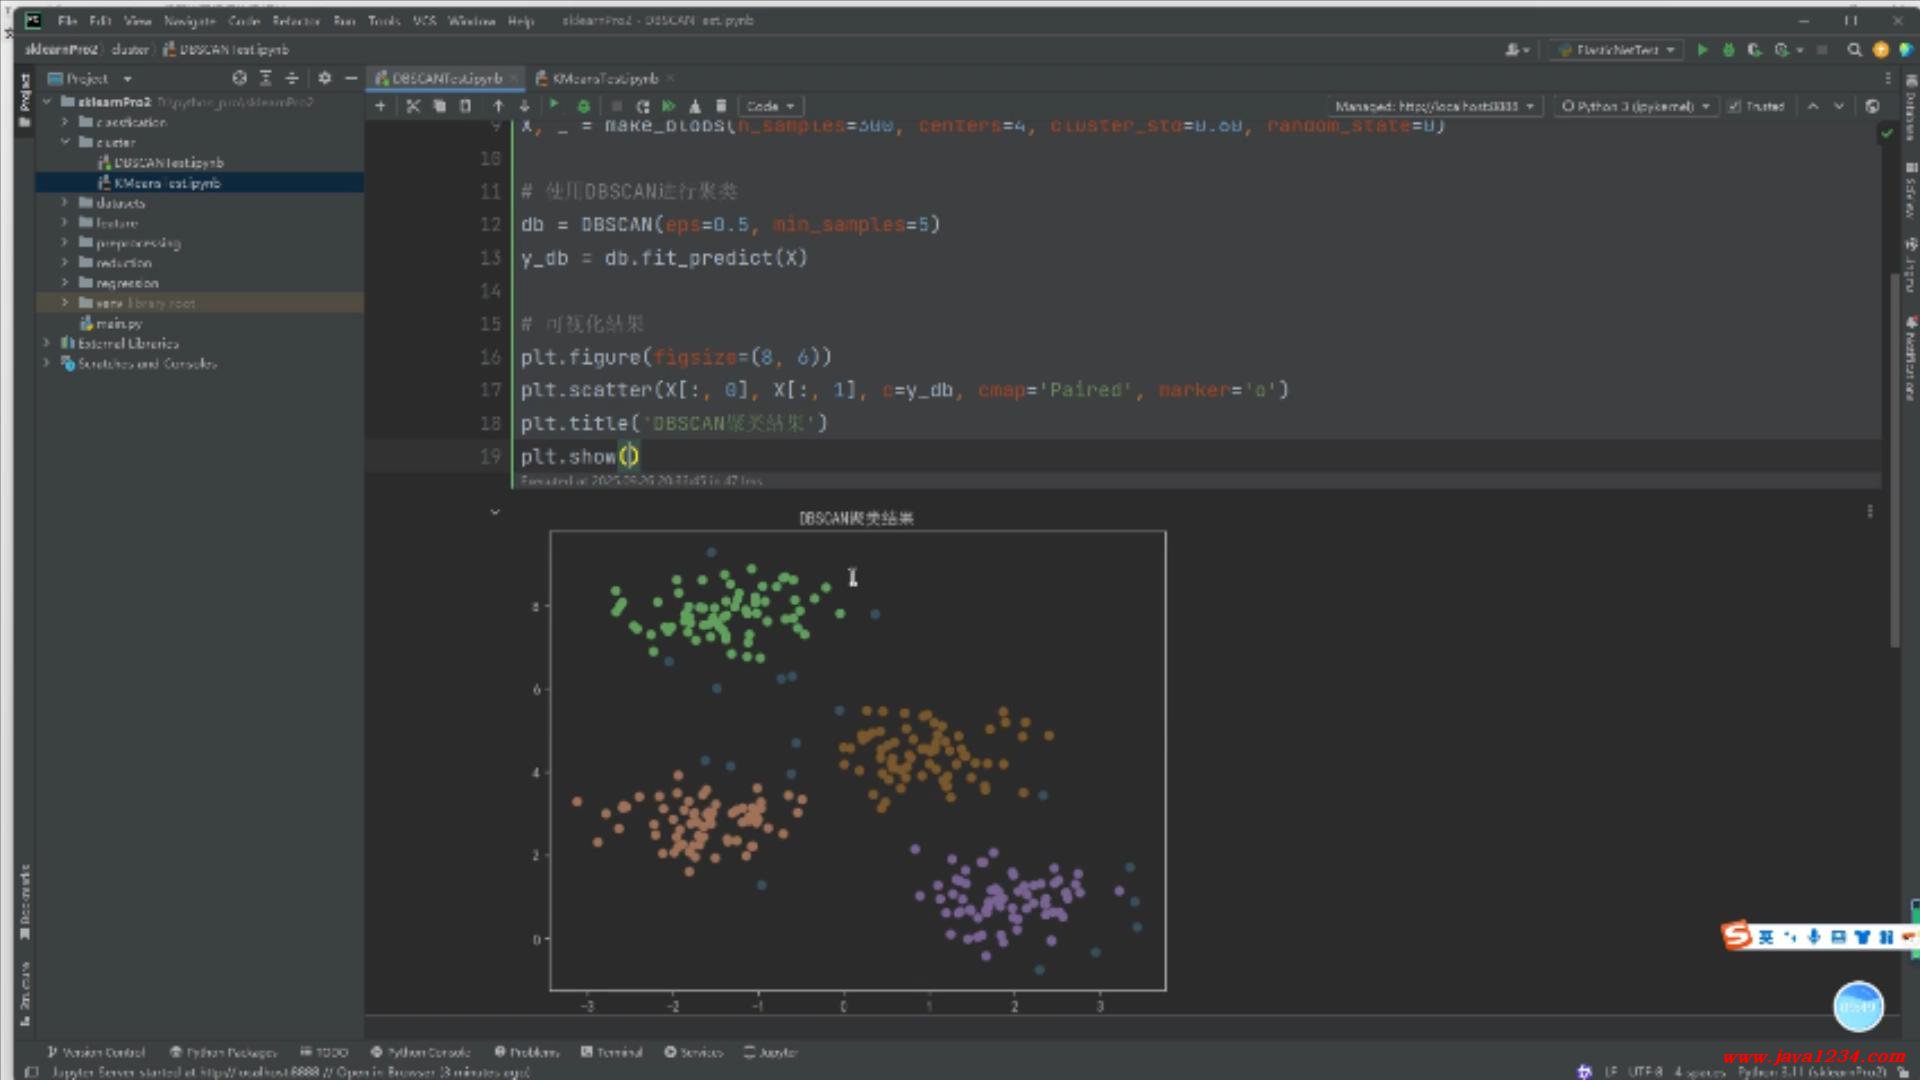Image resolution: width=1920 pixels, height=1080 pixels.
Task: Open ElasticNetTest run configuration dropdown
Action: [x=1617, y=49]
